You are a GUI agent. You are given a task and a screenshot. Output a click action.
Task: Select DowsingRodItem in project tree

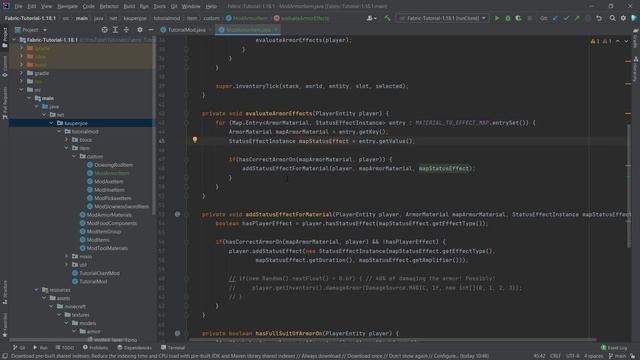click(113, 165)
